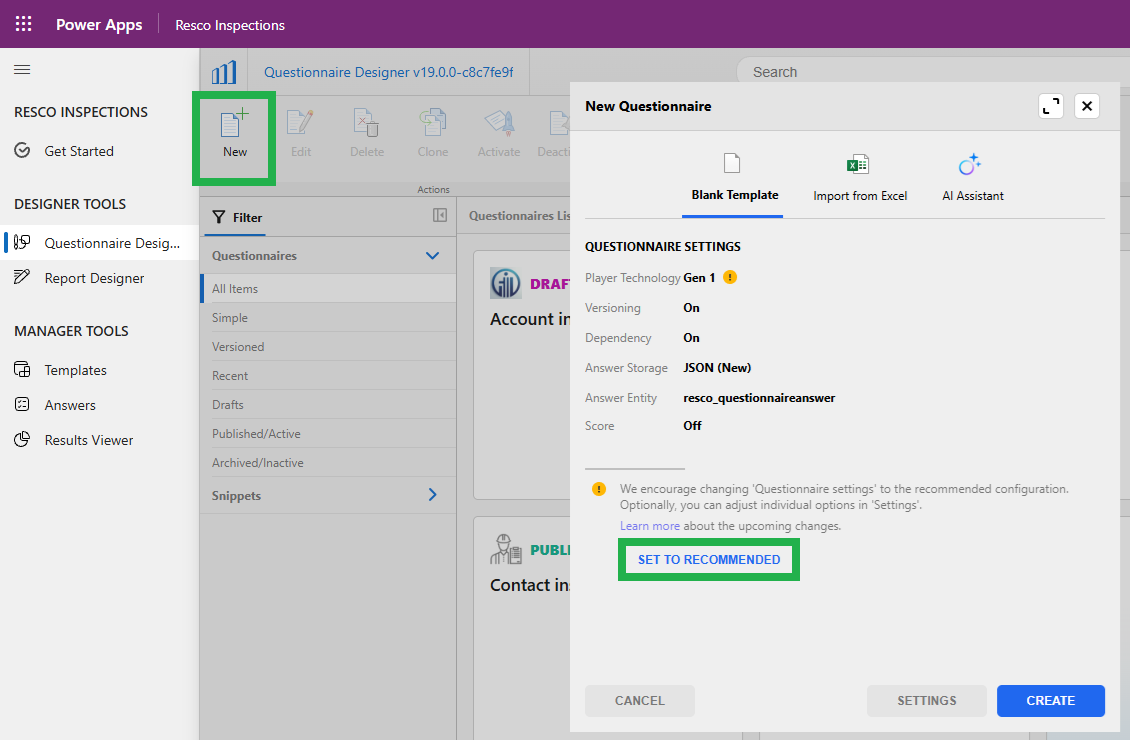Click the Set to Recommended button
This screenshot has width=1130, height=740.
tap(709, 560)
